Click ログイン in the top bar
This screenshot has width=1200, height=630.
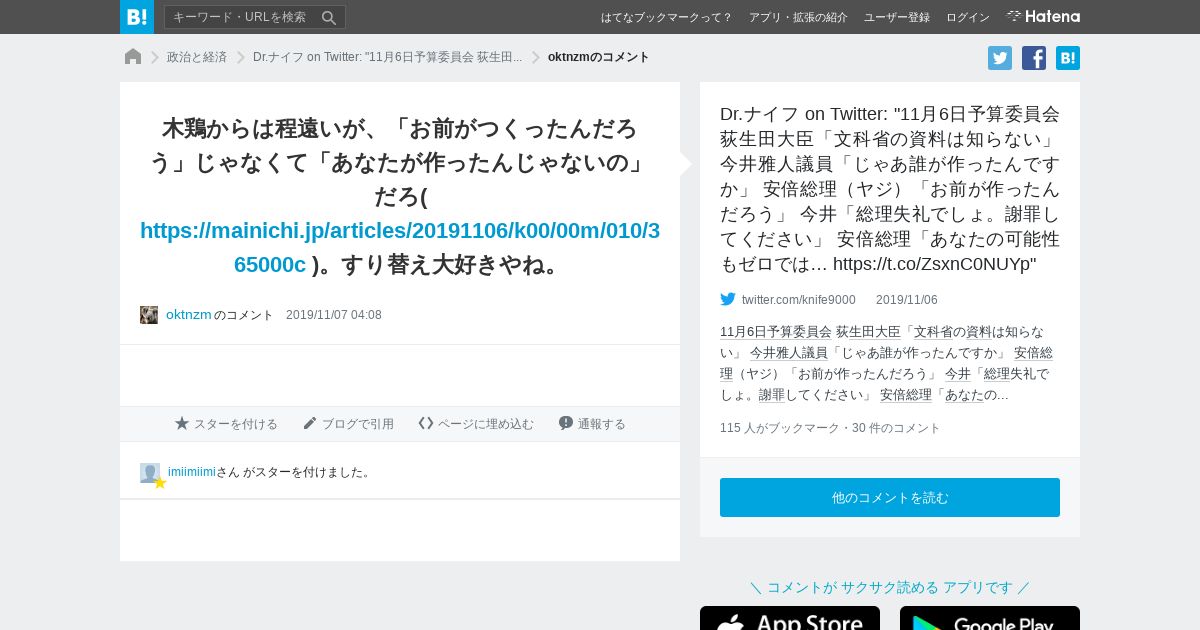[968, 17]
